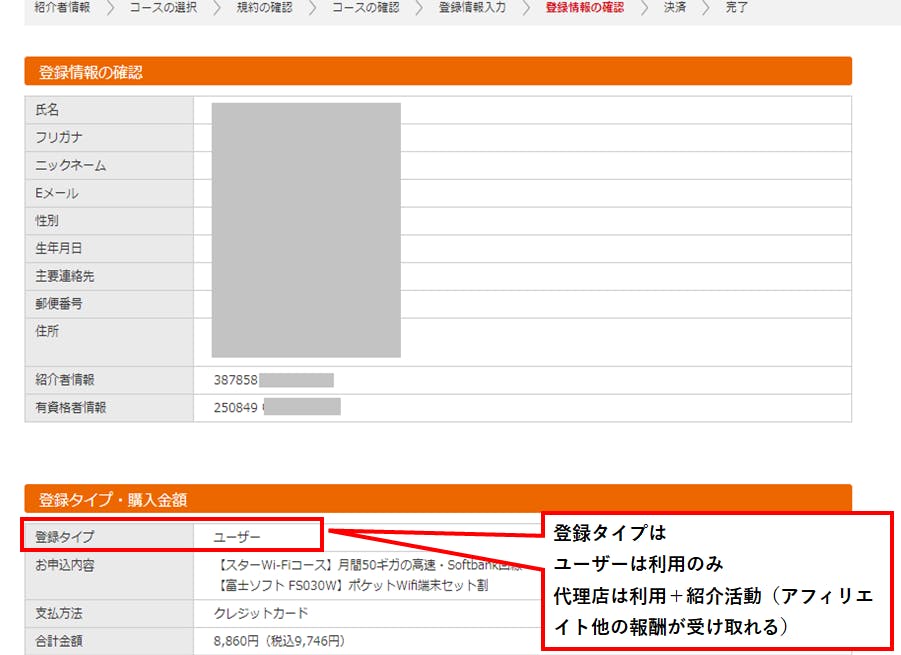This screenshot has height=655, width=901.
Task: Click the referrer ID value starting with 387858
Action: (x=236, y=380)
